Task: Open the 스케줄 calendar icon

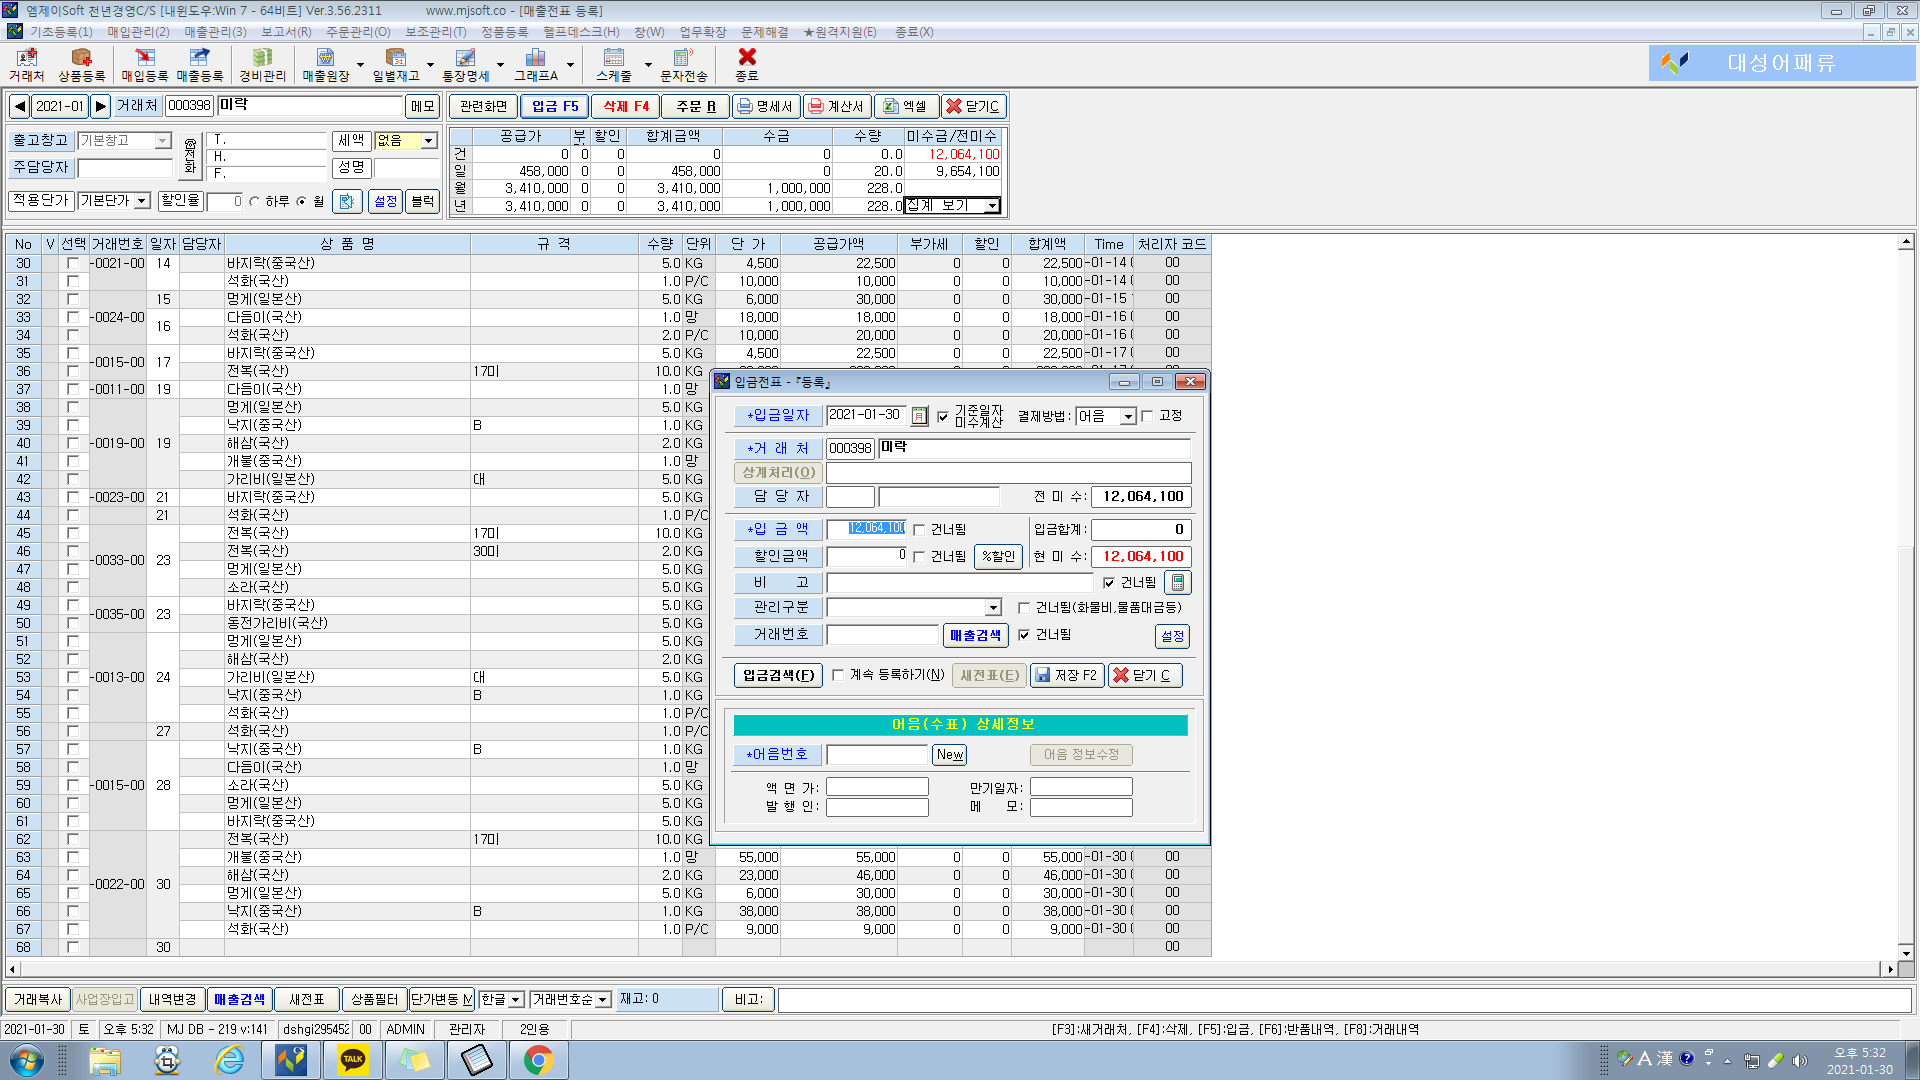Action: pyautogui.click(x=613, y=64)
